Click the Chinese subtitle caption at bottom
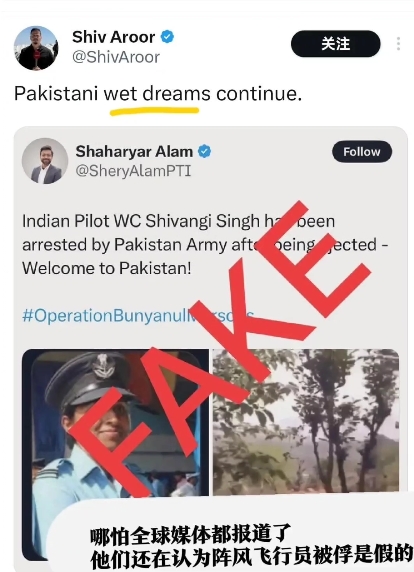414x572 pixels. 251,546
